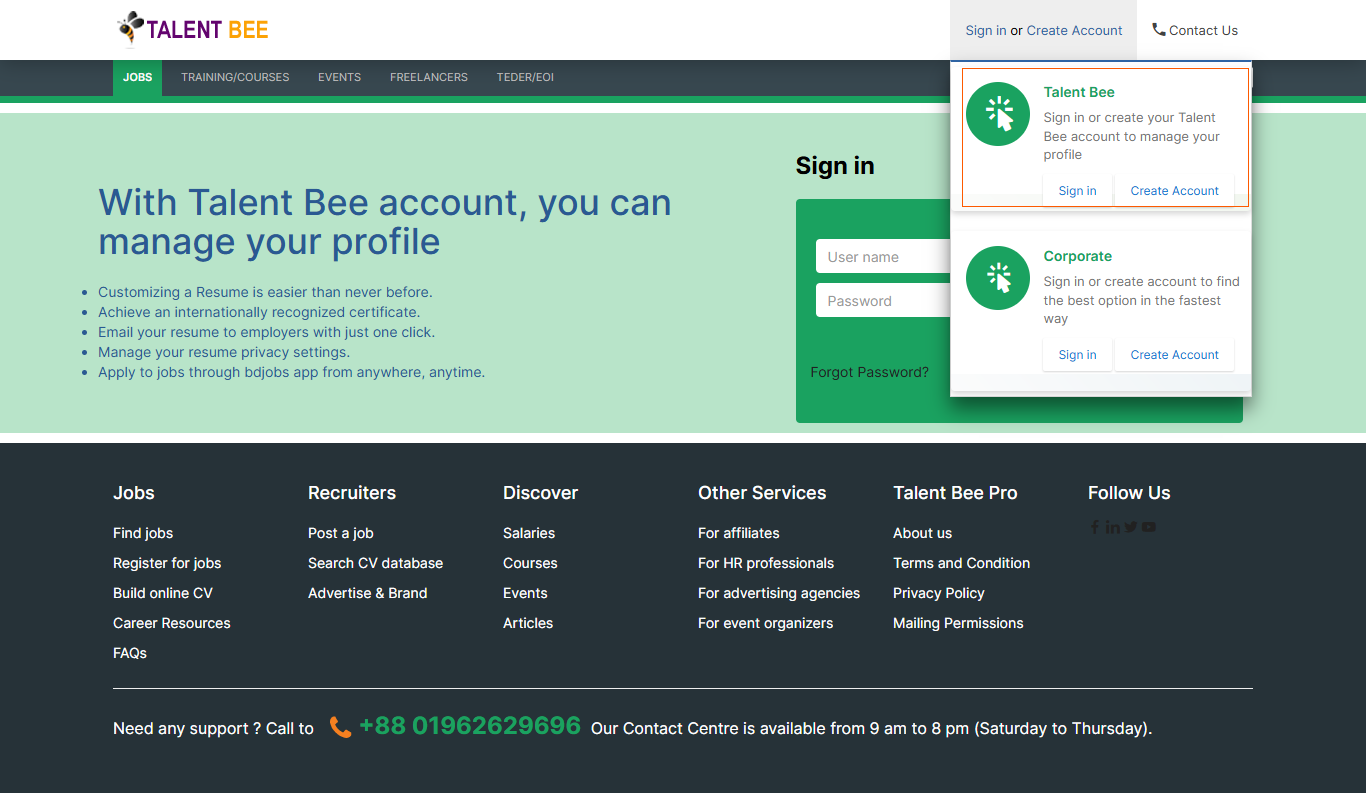Click into the User name field

[882, 257]
